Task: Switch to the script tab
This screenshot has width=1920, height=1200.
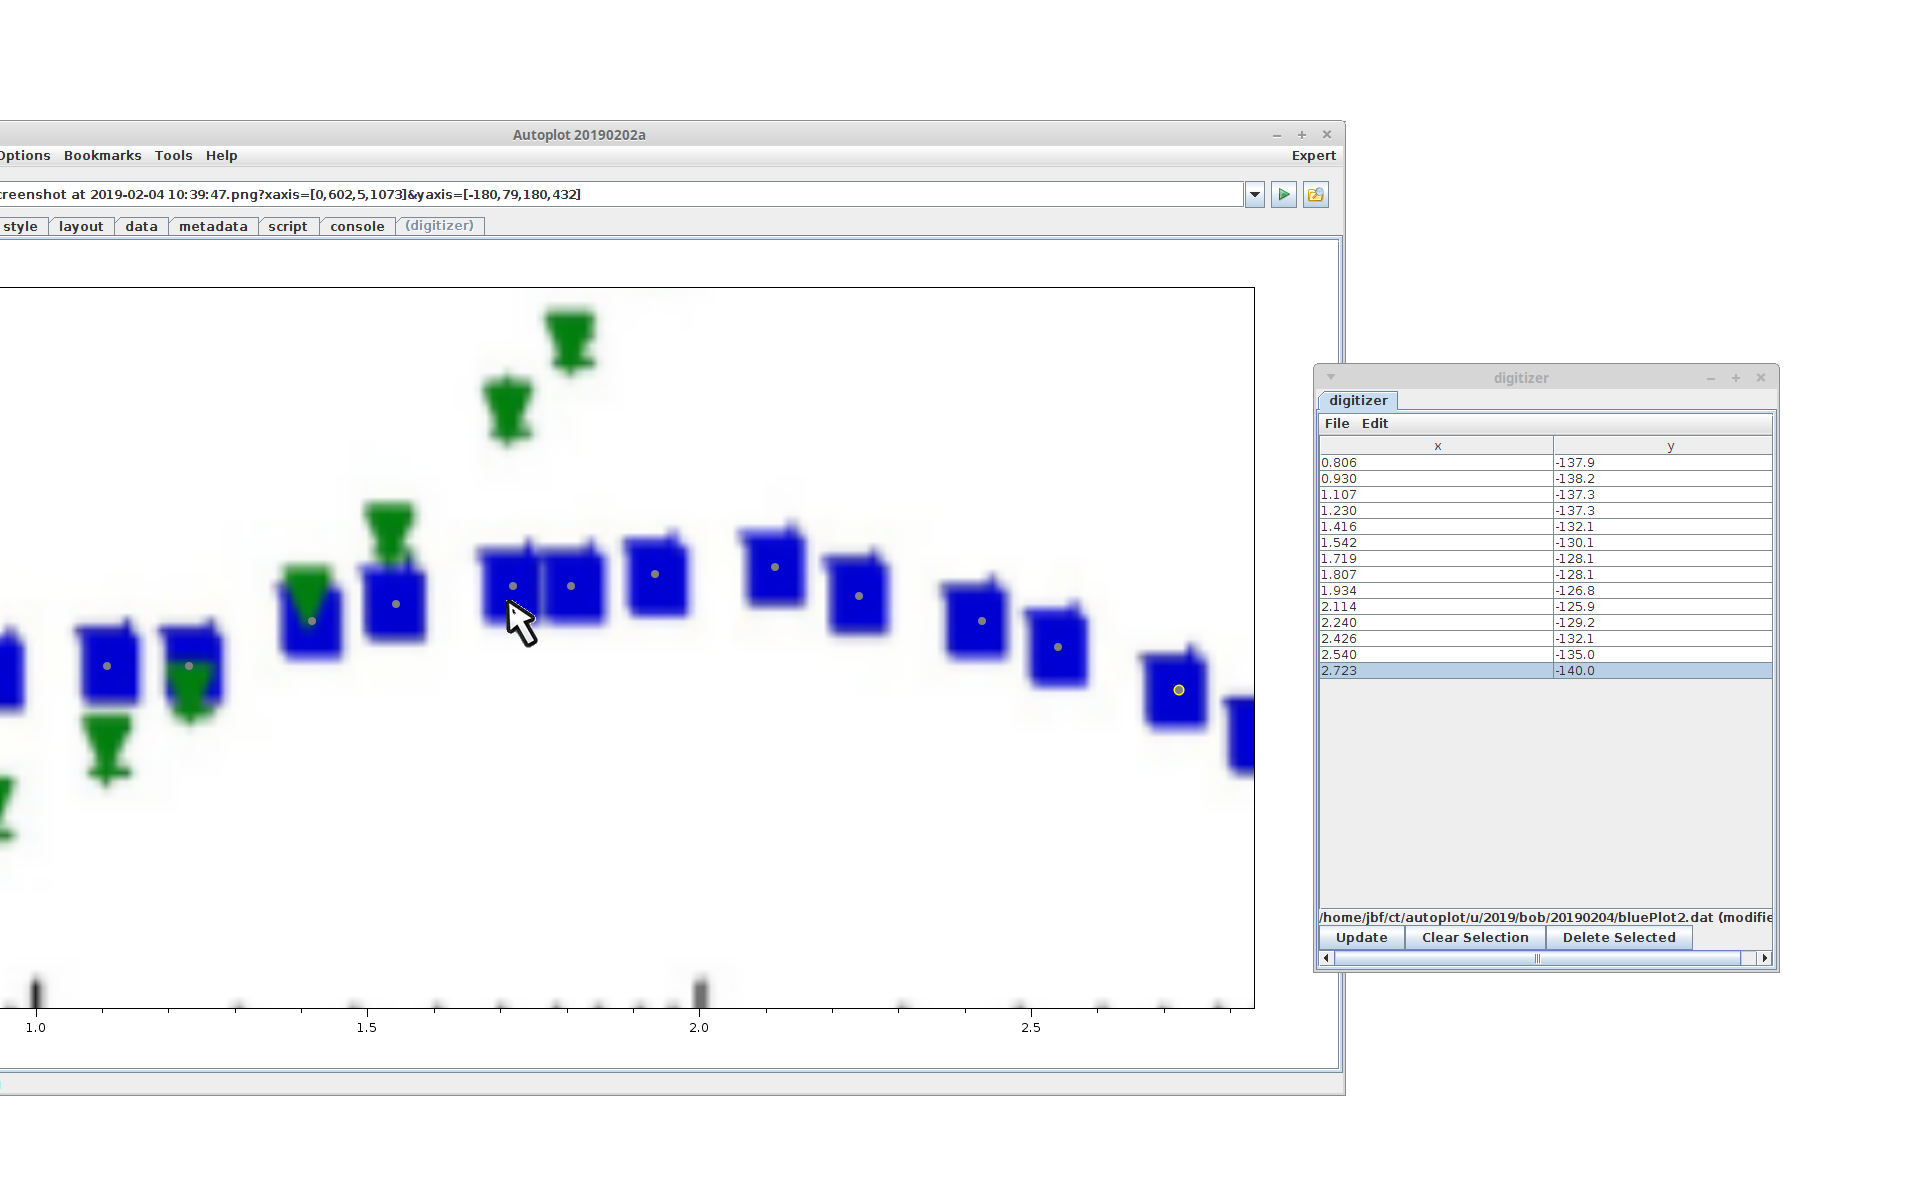Action: pos(288,227)
